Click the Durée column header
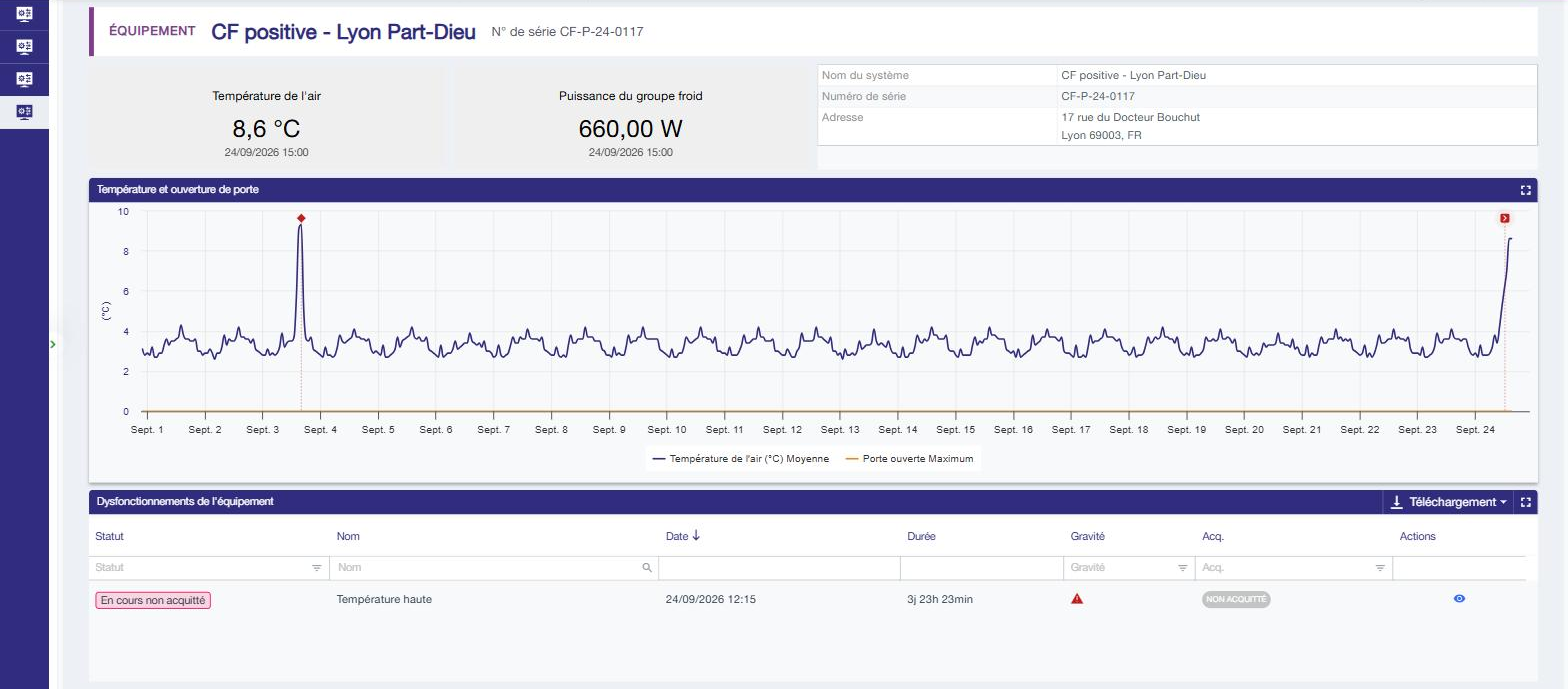Viewport: 1568px width, 689px height. click(921, 536)
